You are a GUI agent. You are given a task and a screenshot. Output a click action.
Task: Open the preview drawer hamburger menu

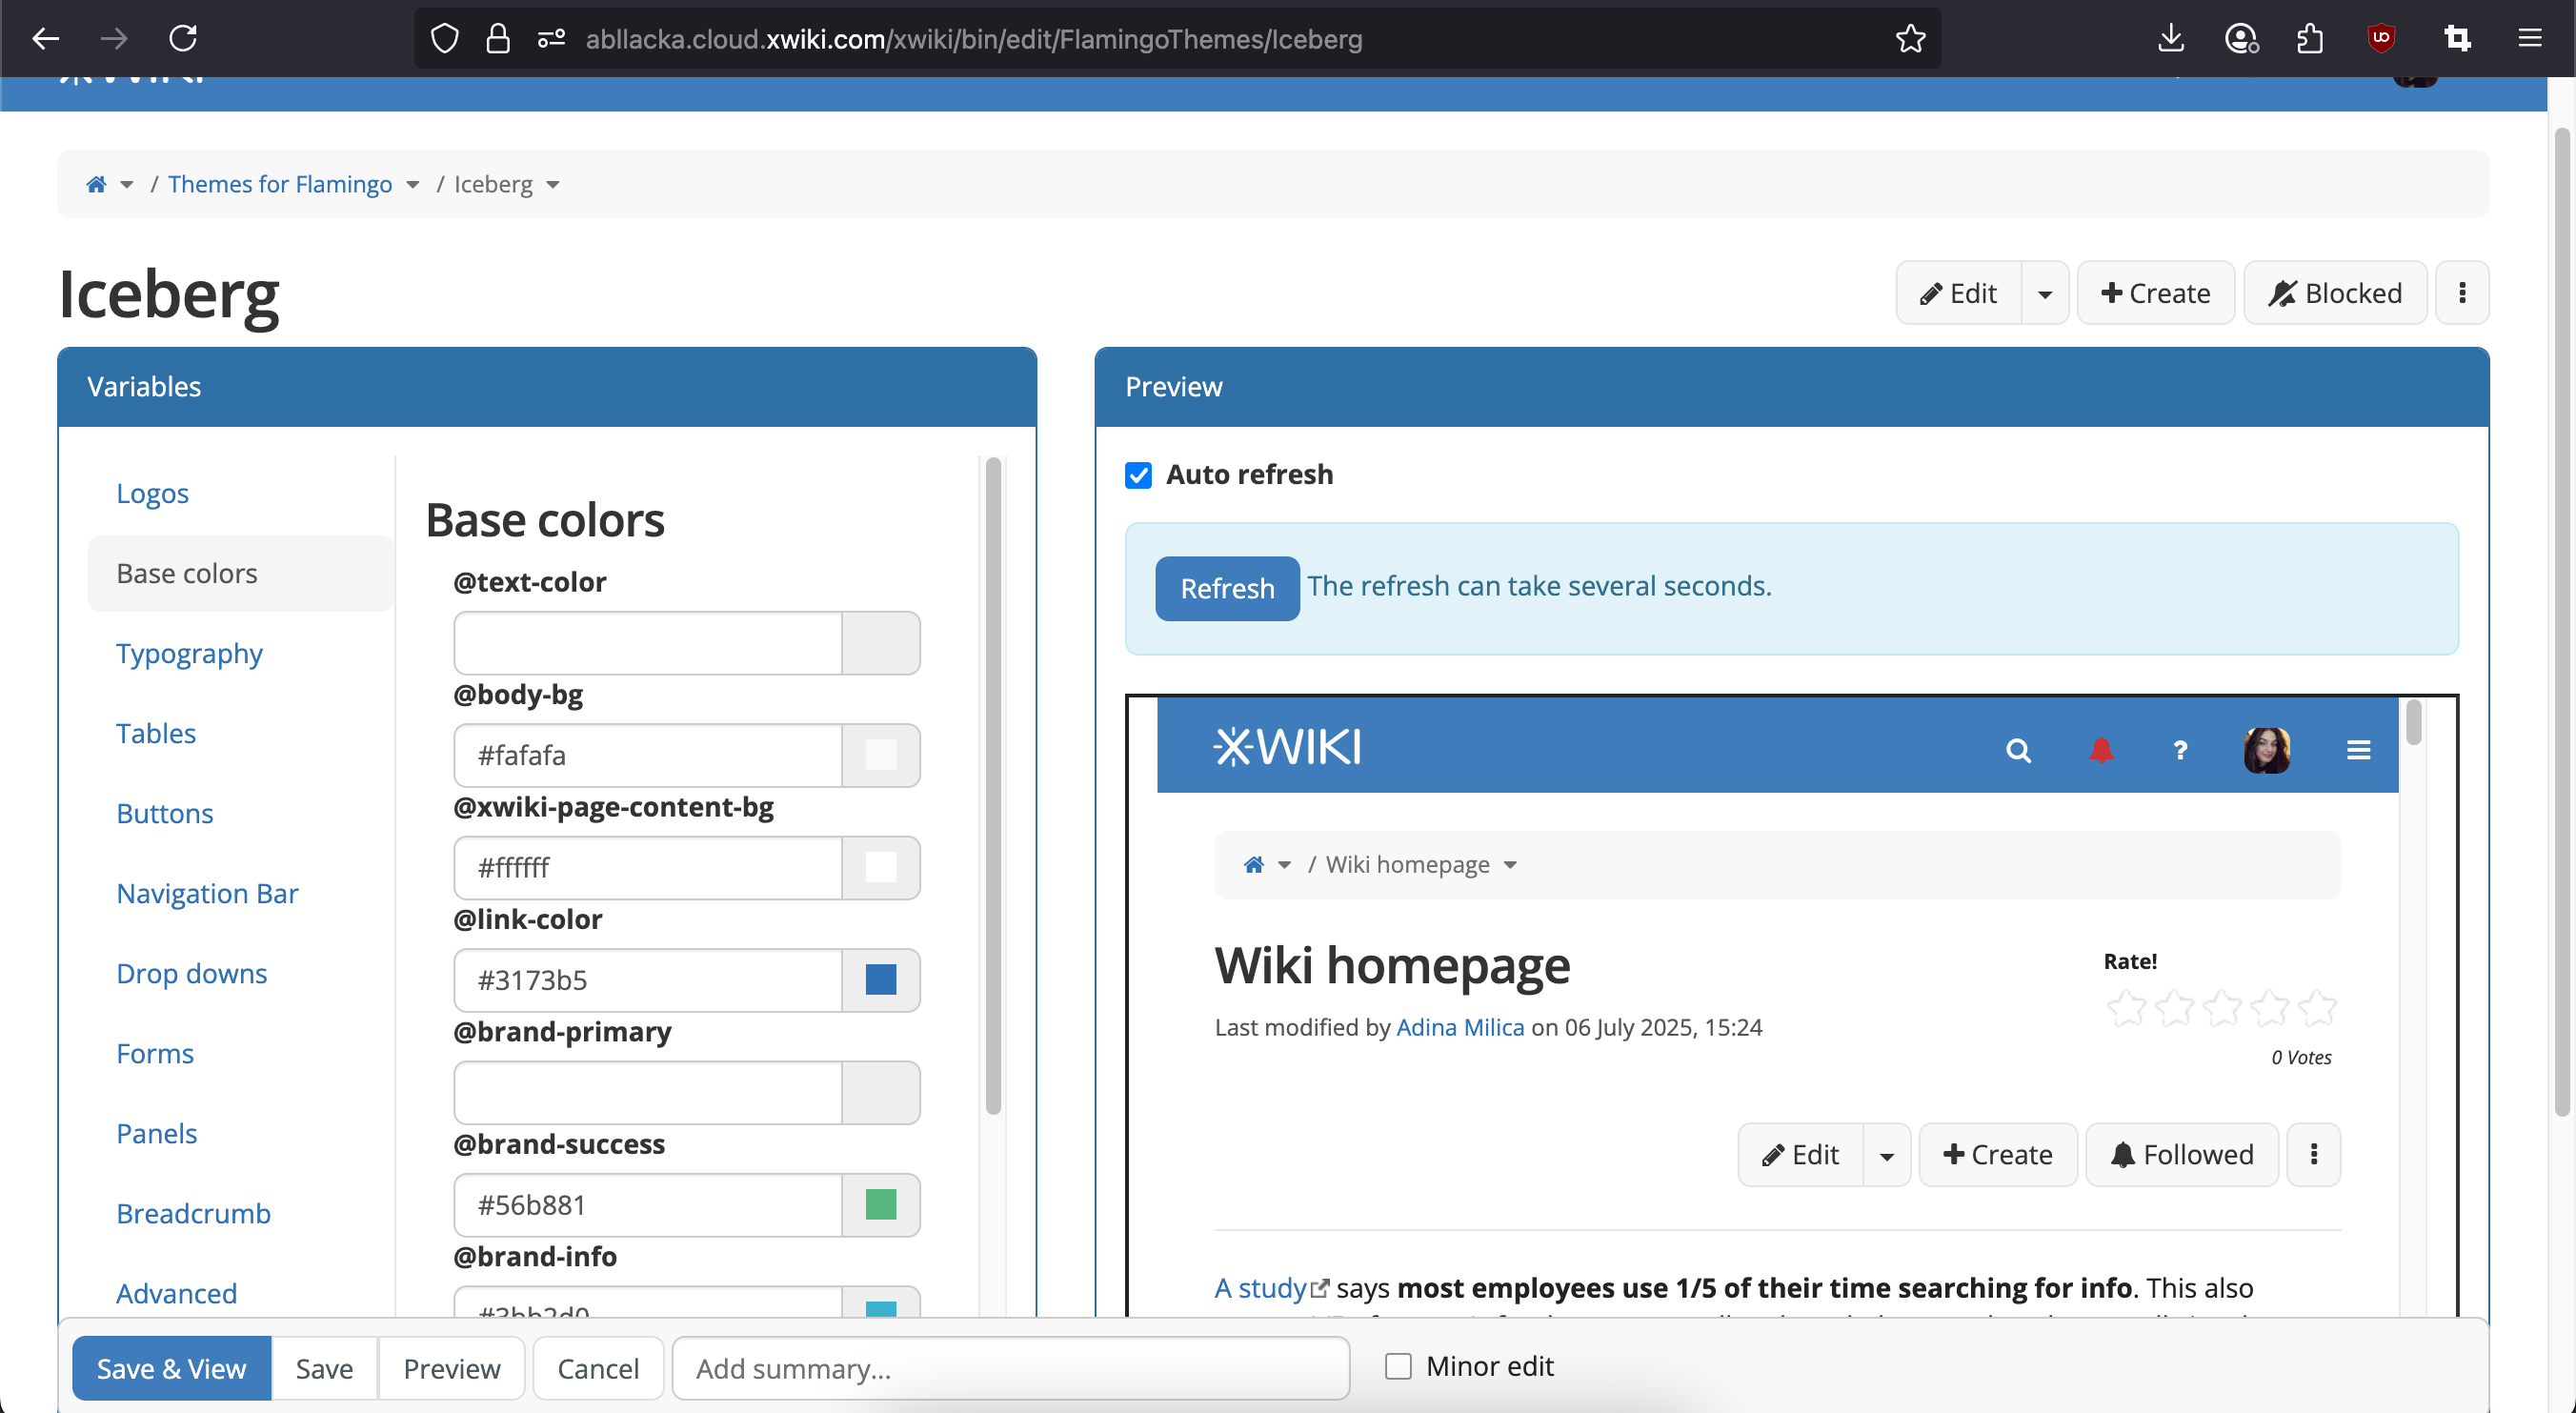click(2358, 750)
